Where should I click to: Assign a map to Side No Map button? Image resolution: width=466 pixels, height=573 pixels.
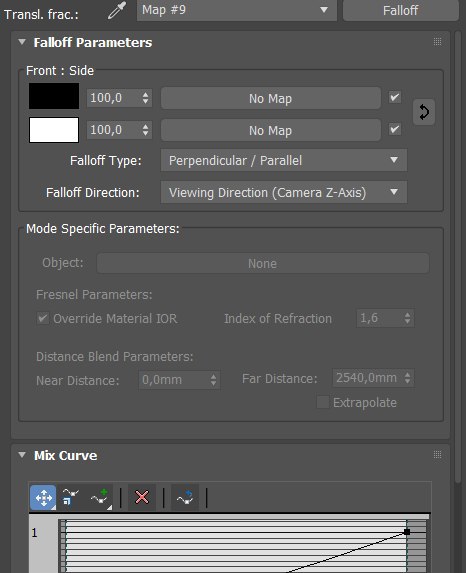point(270,130)
